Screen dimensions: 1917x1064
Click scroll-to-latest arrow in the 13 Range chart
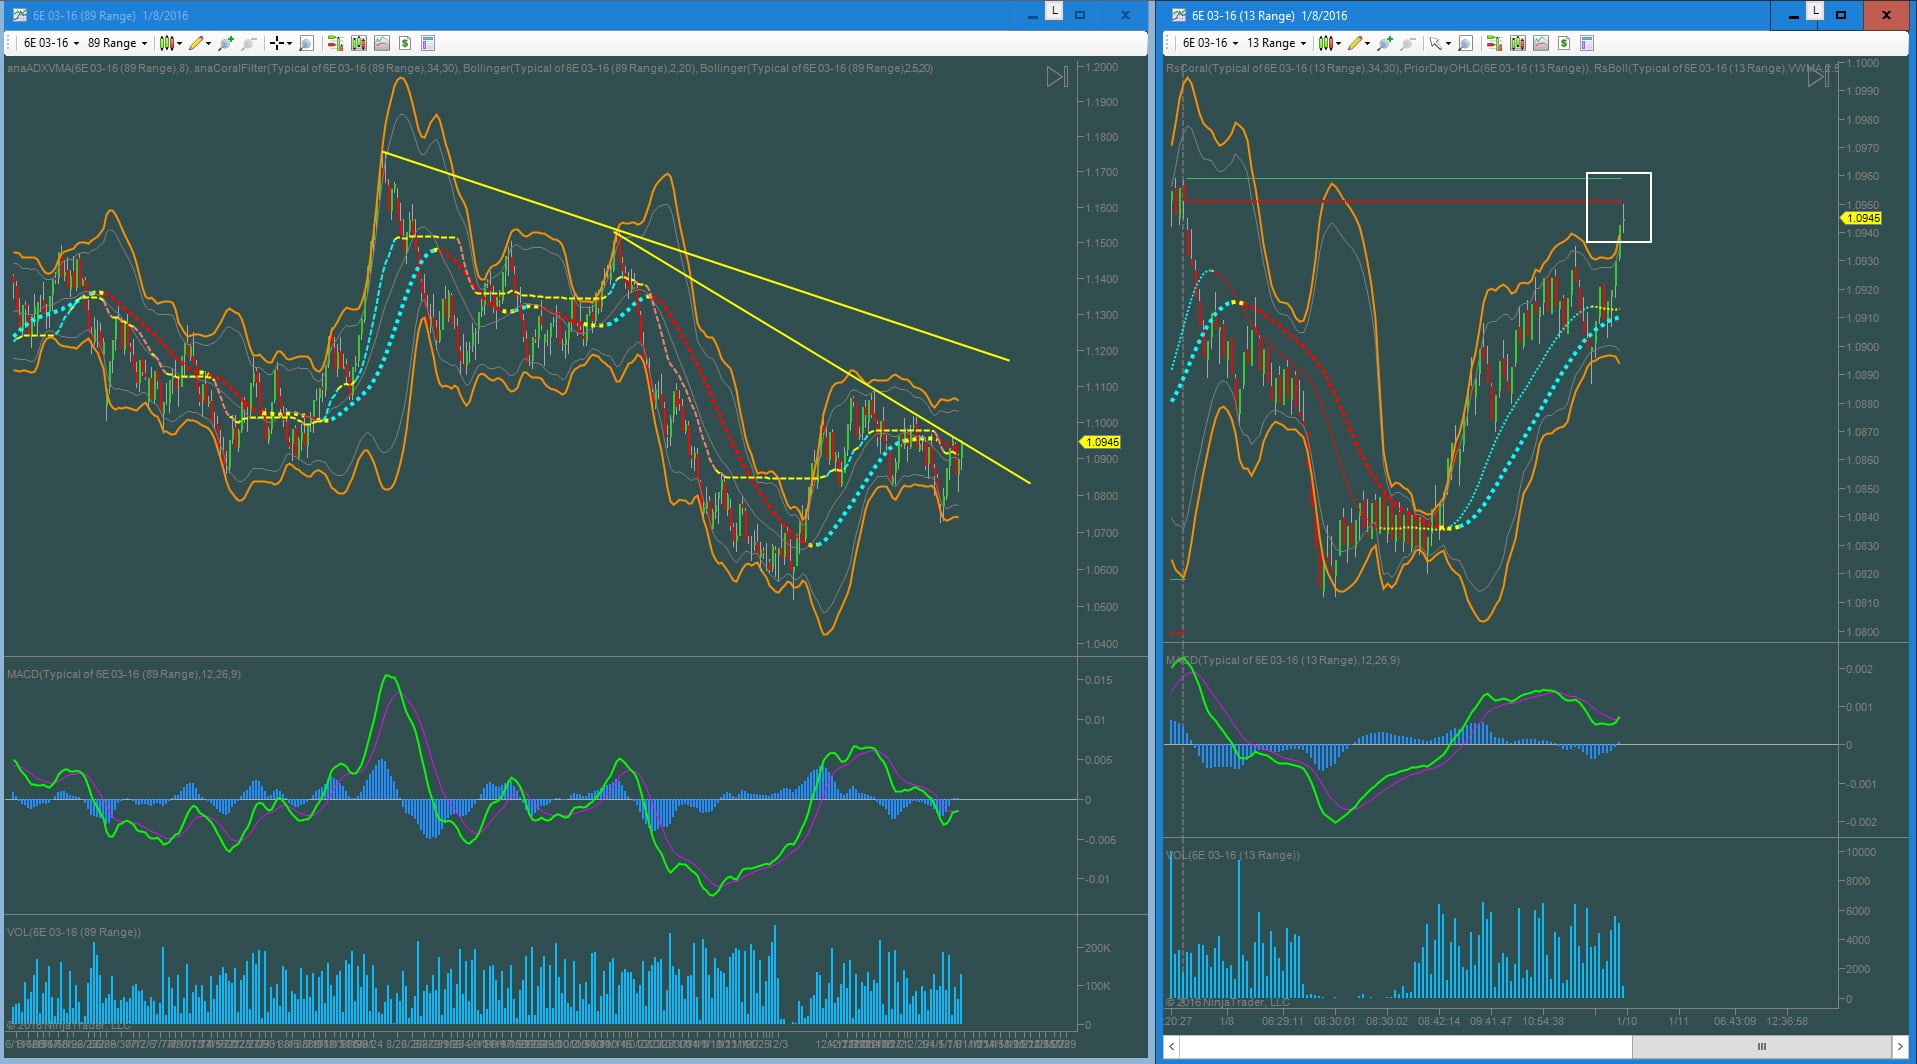pyautogui.click(x=1819, y=77)
